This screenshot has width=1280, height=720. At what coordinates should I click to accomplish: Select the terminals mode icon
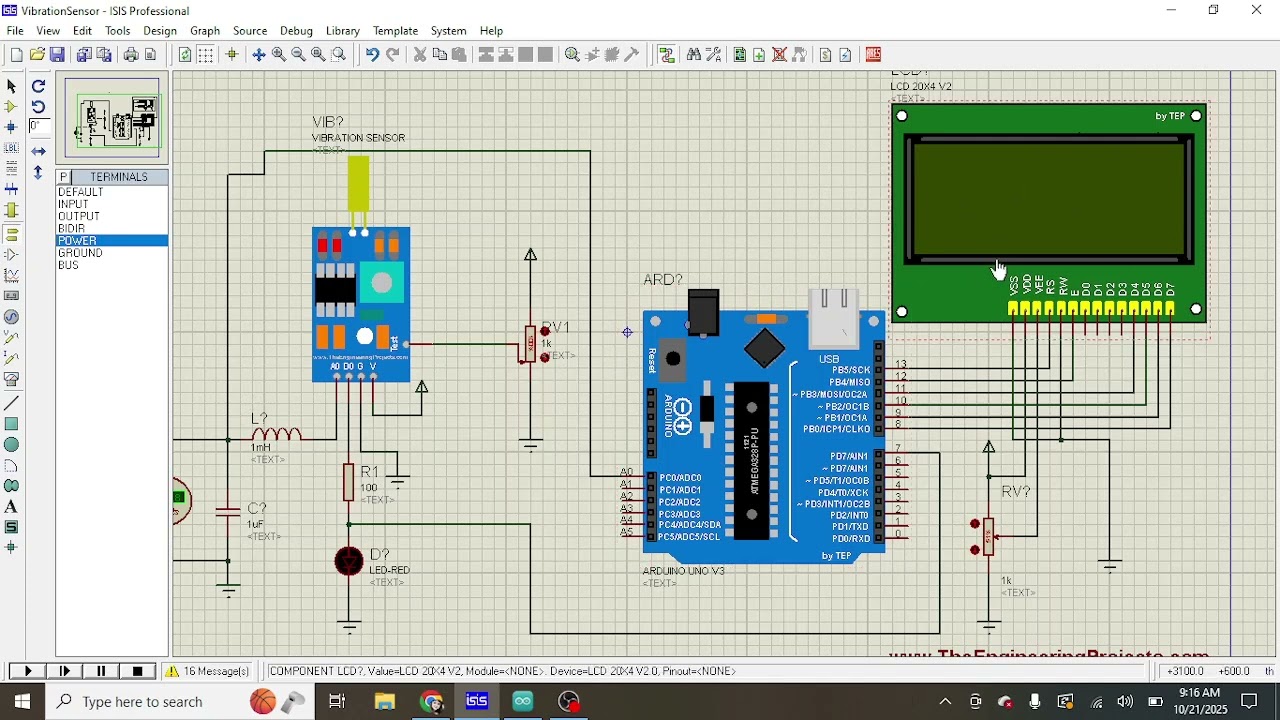(12, 234)
